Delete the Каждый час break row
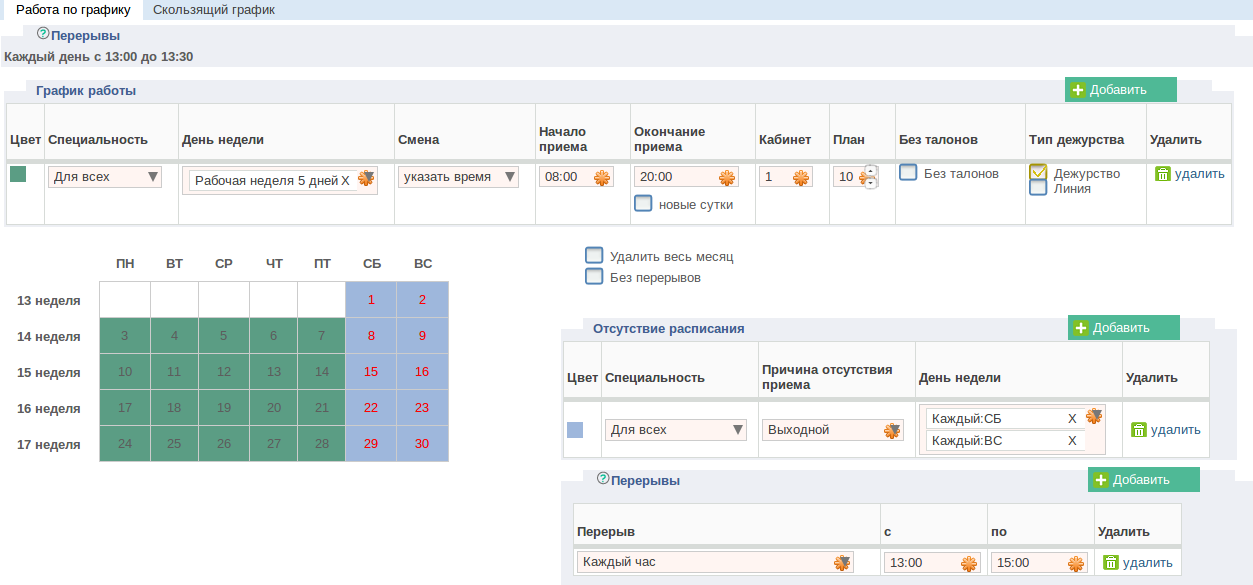The height and width of the screenshot is (585, 1253). click(x=1138, y=563)
